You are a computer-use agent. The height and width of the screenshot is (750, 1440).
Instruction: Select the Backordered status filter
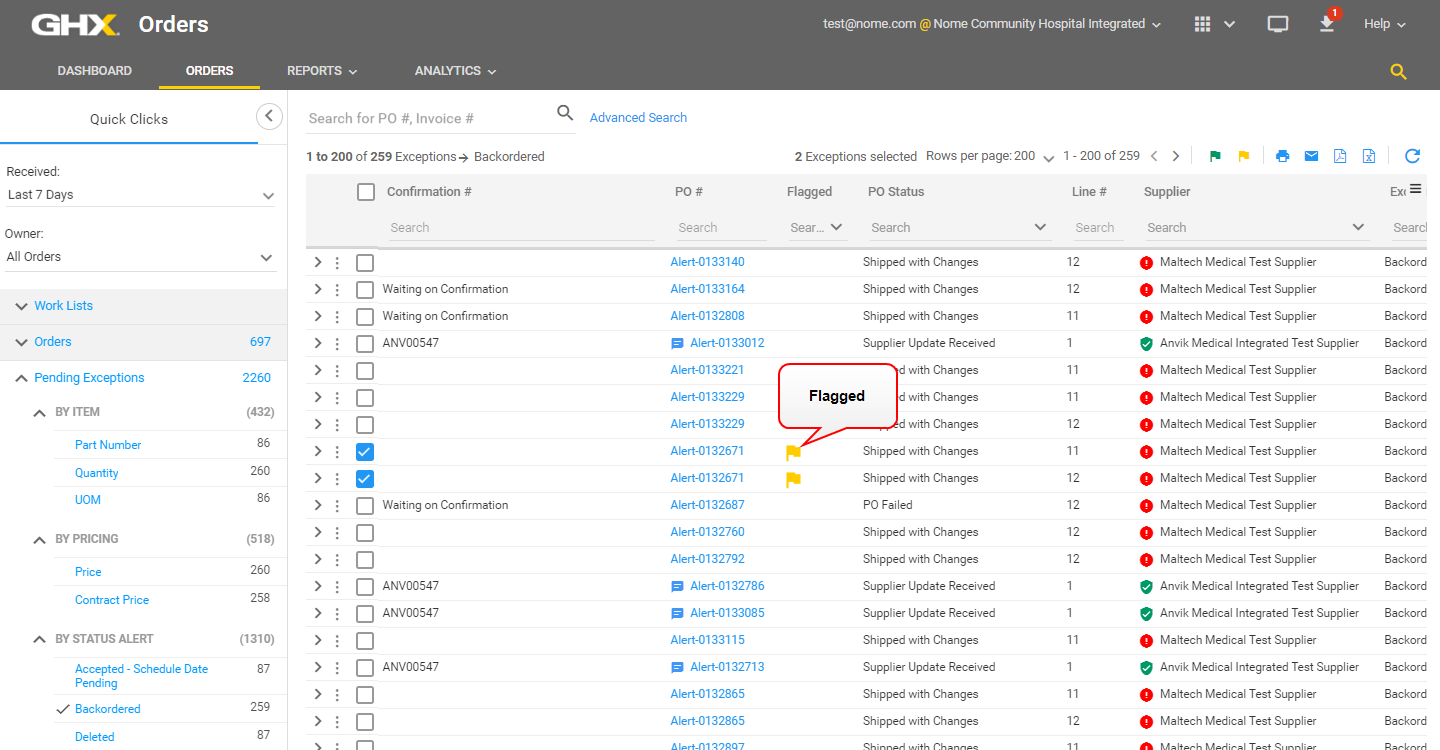(x=108, y=709)
